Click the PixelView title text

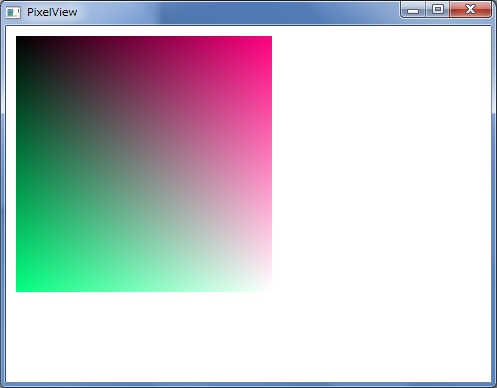tap(52, 12)
